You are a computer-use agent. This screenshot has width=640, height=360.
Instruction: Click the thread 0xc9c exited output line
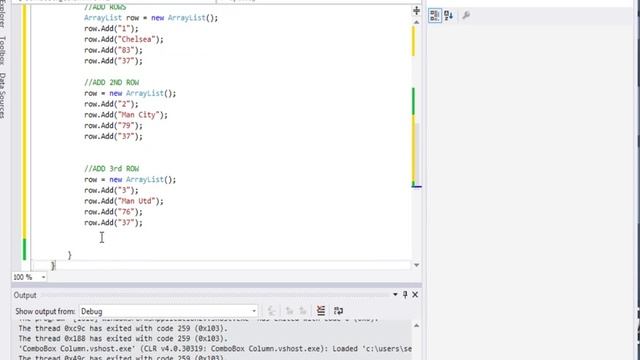[123, 329]
